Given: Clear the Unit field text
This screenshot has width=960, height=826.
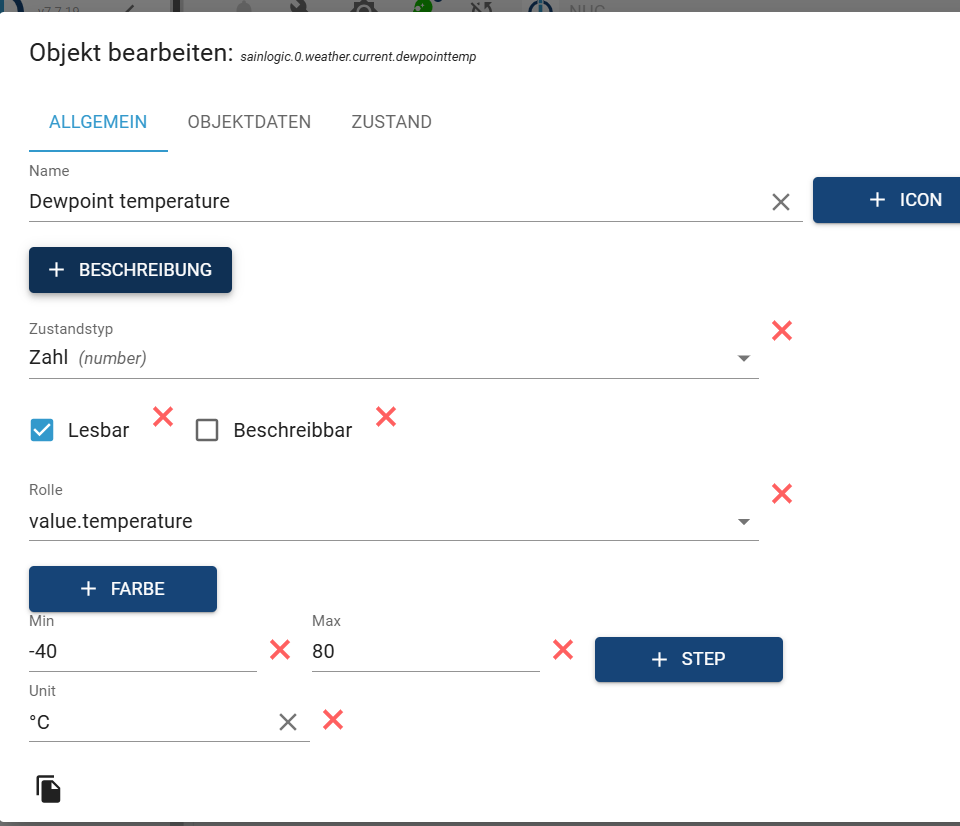Looking at the screenshot, I should click(288, 722).
